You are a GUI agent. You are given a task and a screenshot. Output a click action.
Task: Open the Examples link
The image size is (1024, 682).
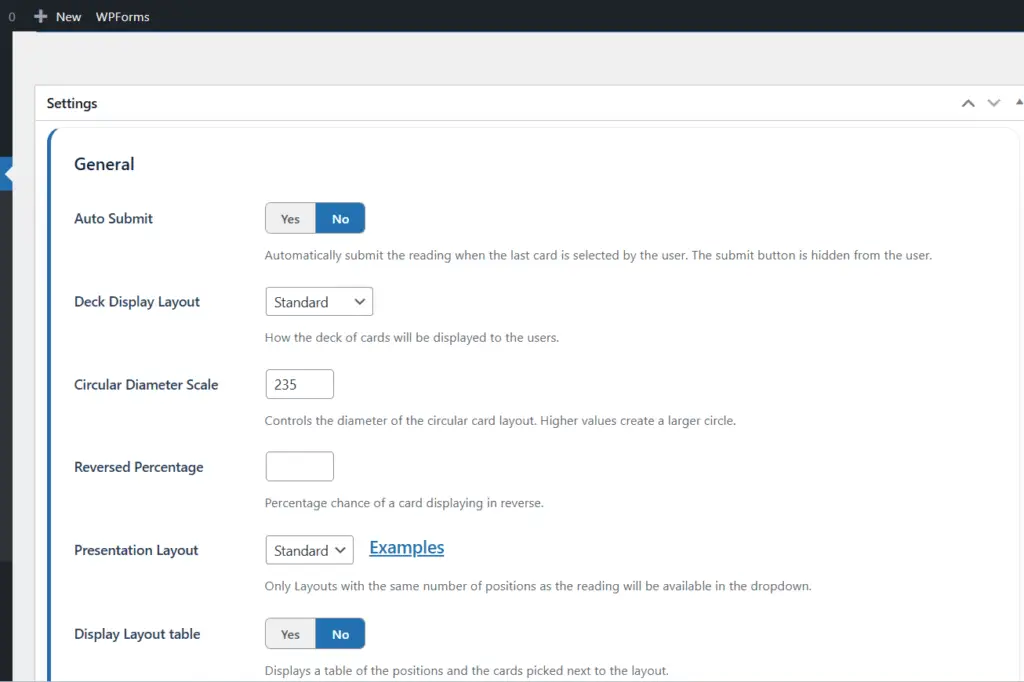(x=407, y=547)
